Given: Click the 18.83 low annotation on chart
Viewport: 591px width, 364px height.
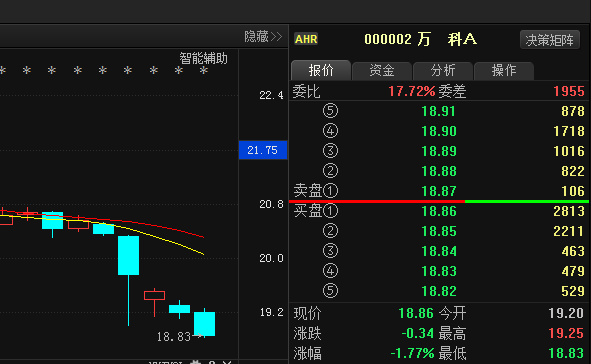Looking at the screenshot, I should coord(173,336).
